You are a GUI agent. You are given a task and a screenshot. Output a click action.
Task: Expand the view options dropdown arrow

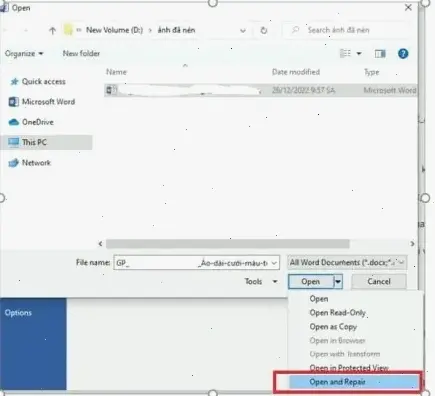point(359,53)
